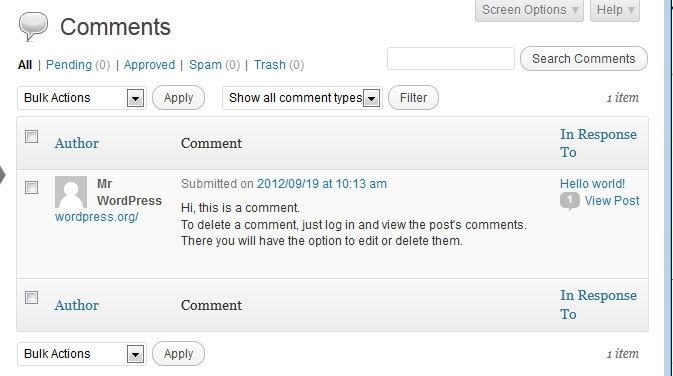Click the comment count bubble icon
Image resolution: width=673 pixels, height=376 pixels.
coord(570,201)
